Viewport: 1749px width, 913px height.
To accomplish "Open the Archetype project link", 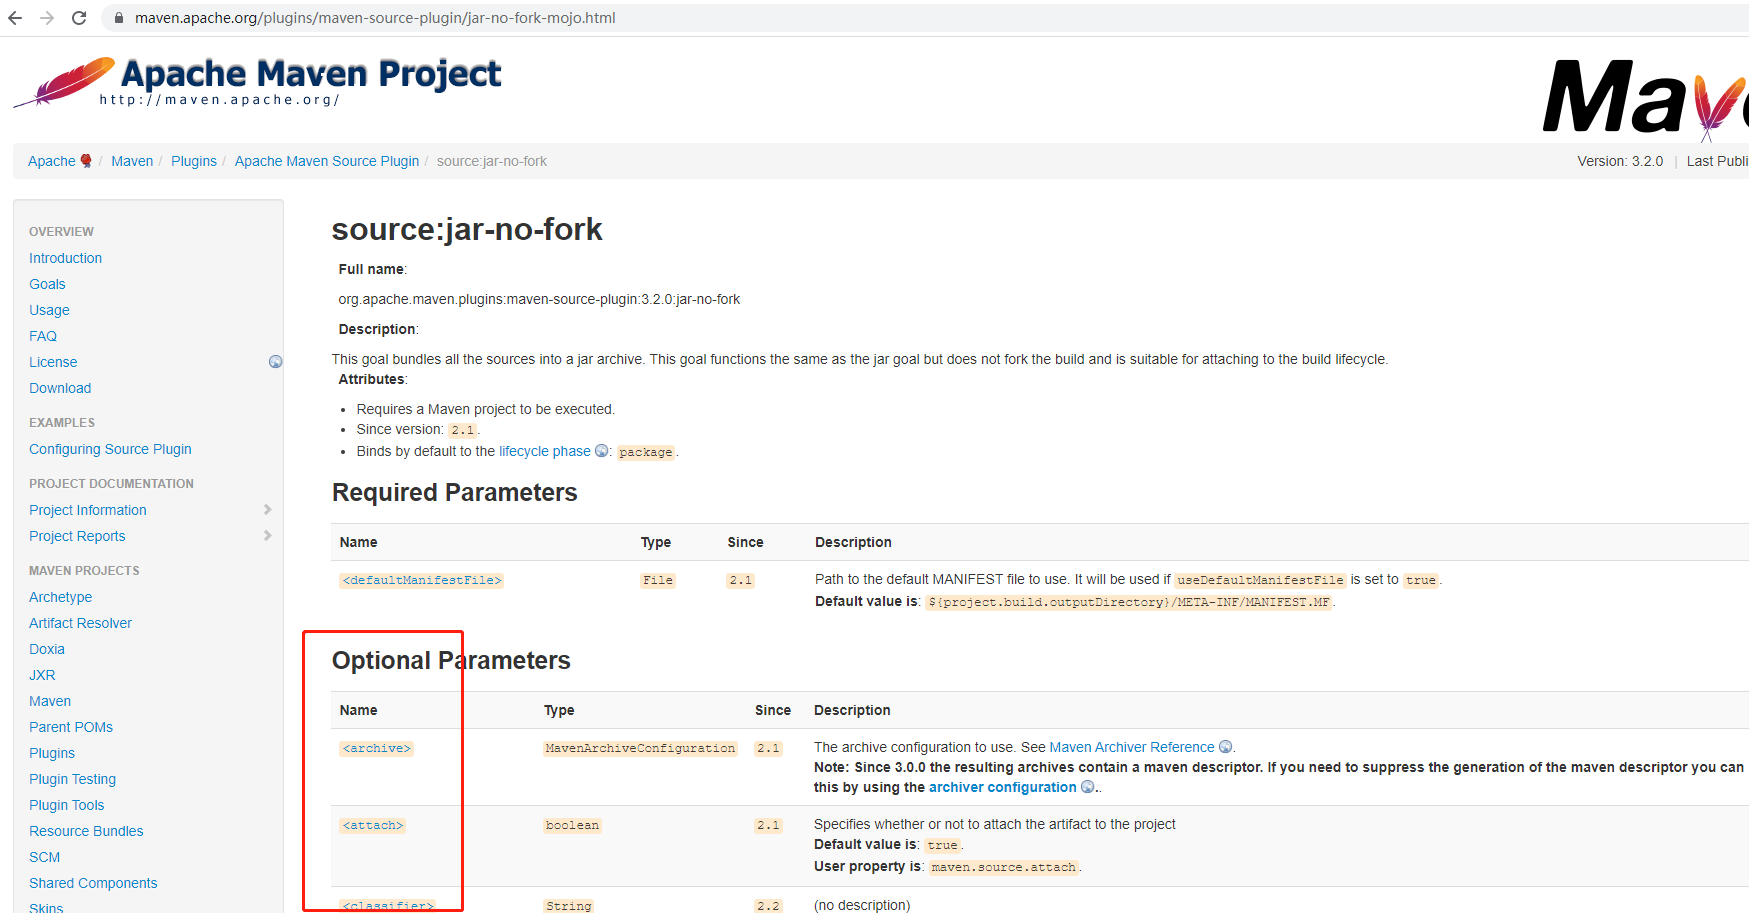I will click(x=60, y=597).
